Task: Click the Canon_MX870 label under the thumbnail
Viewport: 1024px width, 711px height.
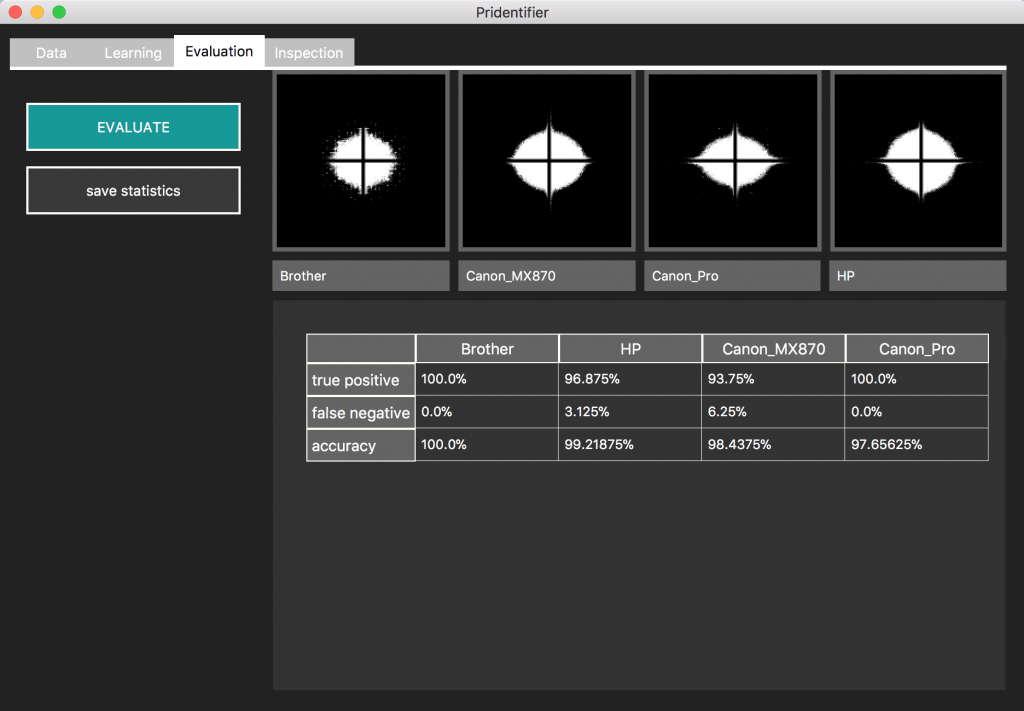Action: coord(547,276)
